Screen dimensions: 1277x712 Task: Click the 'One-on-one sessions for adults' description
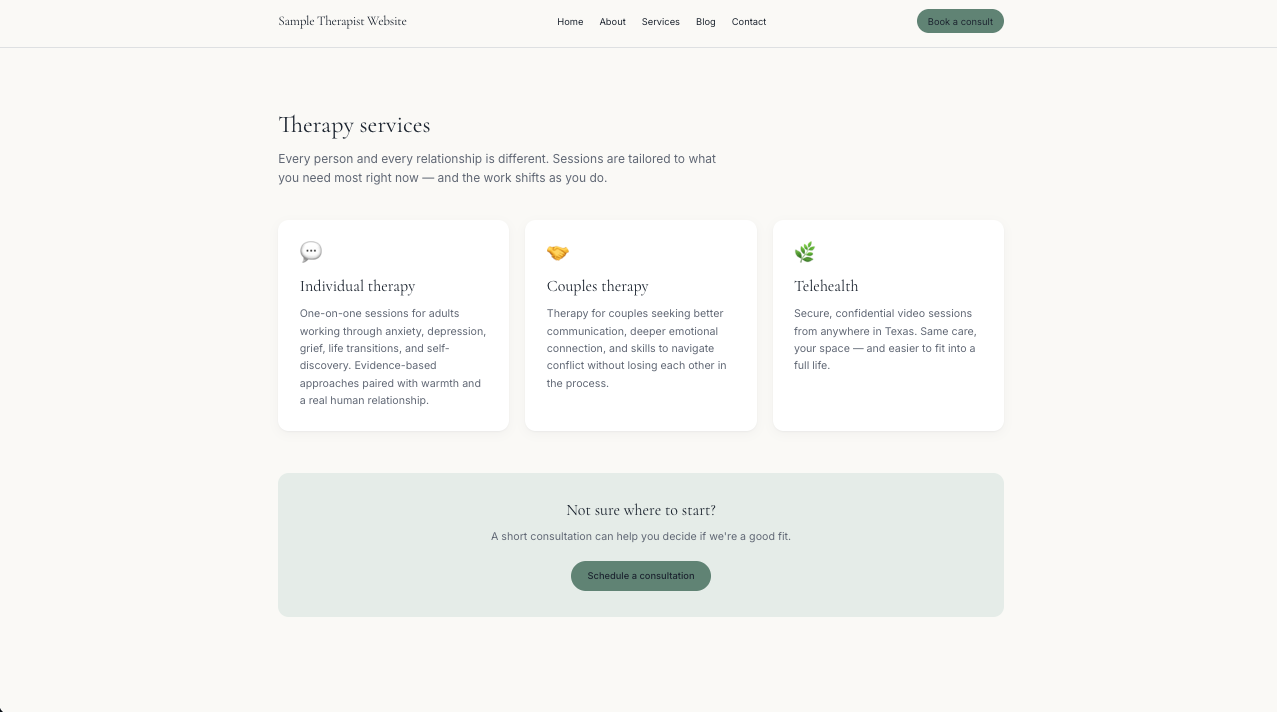pos(393,357)
